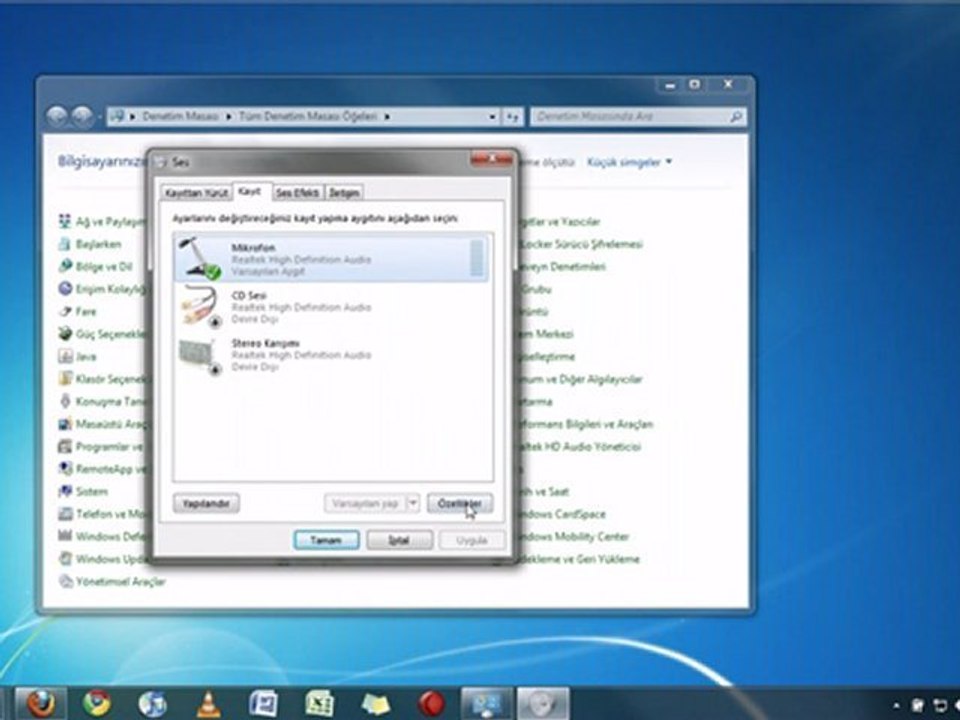Switch to Ses Efekti tab
Viewport: 960px width, 720px height.
297,193
